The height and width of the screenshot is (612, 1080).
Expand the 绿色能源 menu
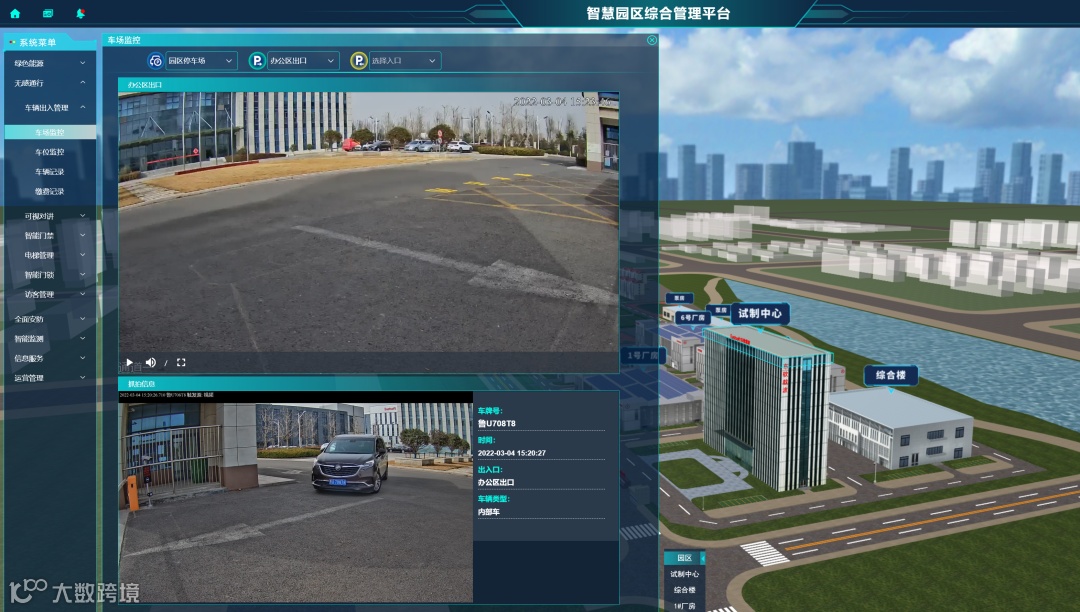(50, 63)
